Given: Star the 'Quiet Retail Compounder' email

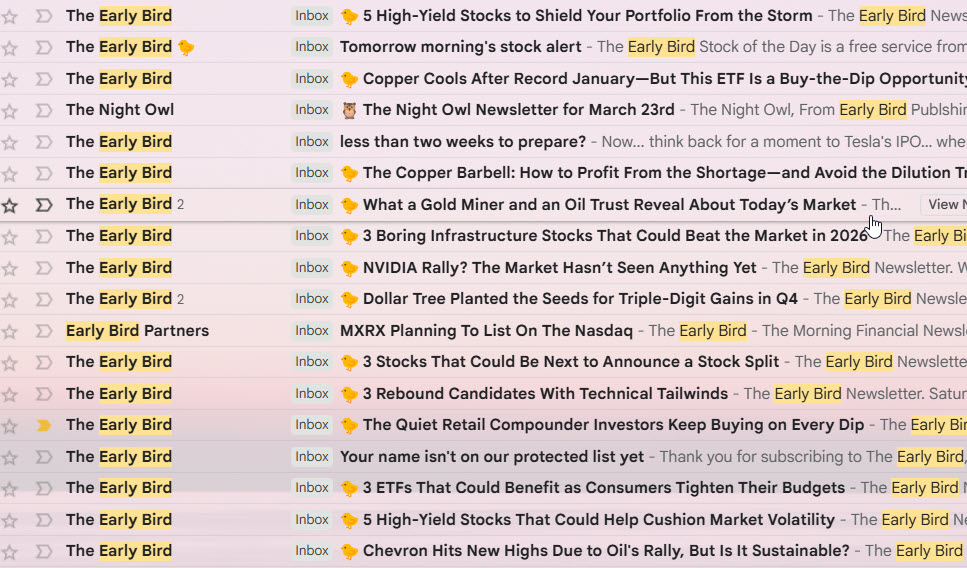Looking at the screenshot, I should pos(10,426).
